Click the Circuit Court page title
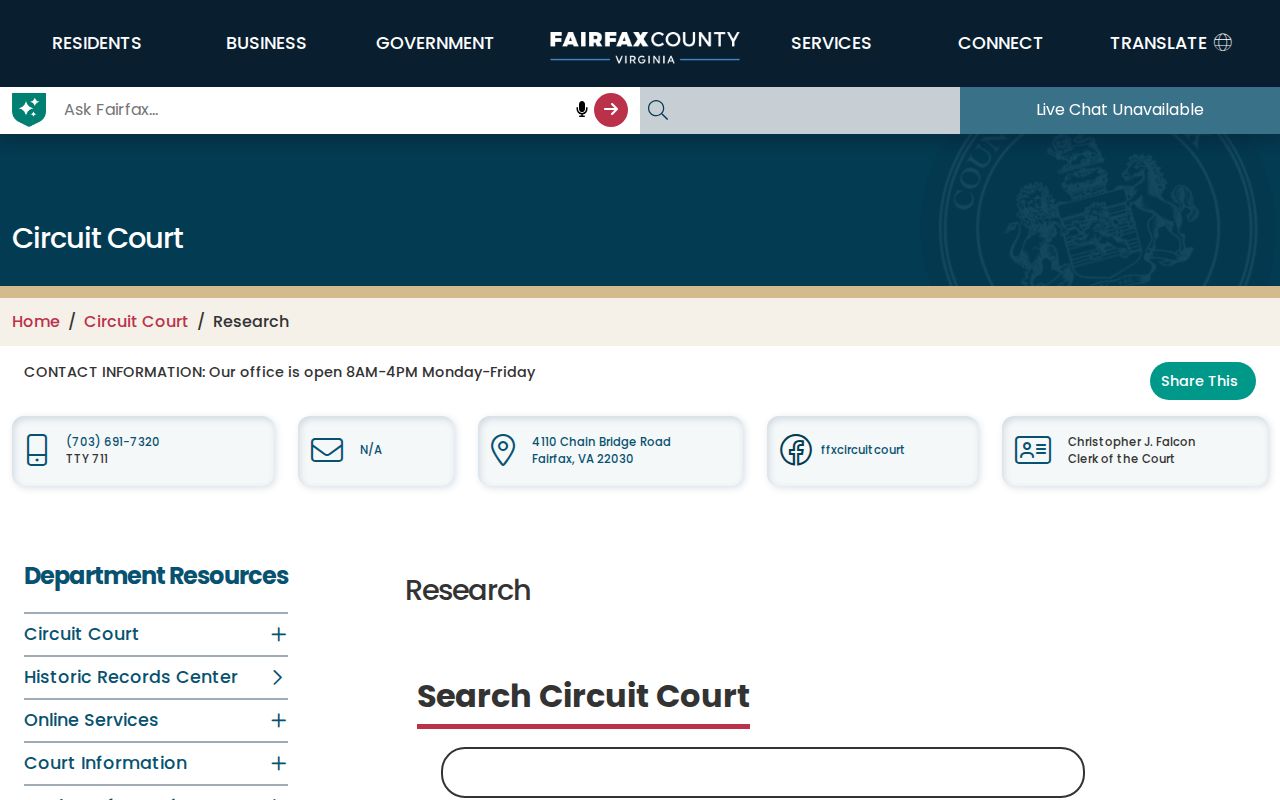The width and height of the screenshot is (1280, 800). [98, 238]
